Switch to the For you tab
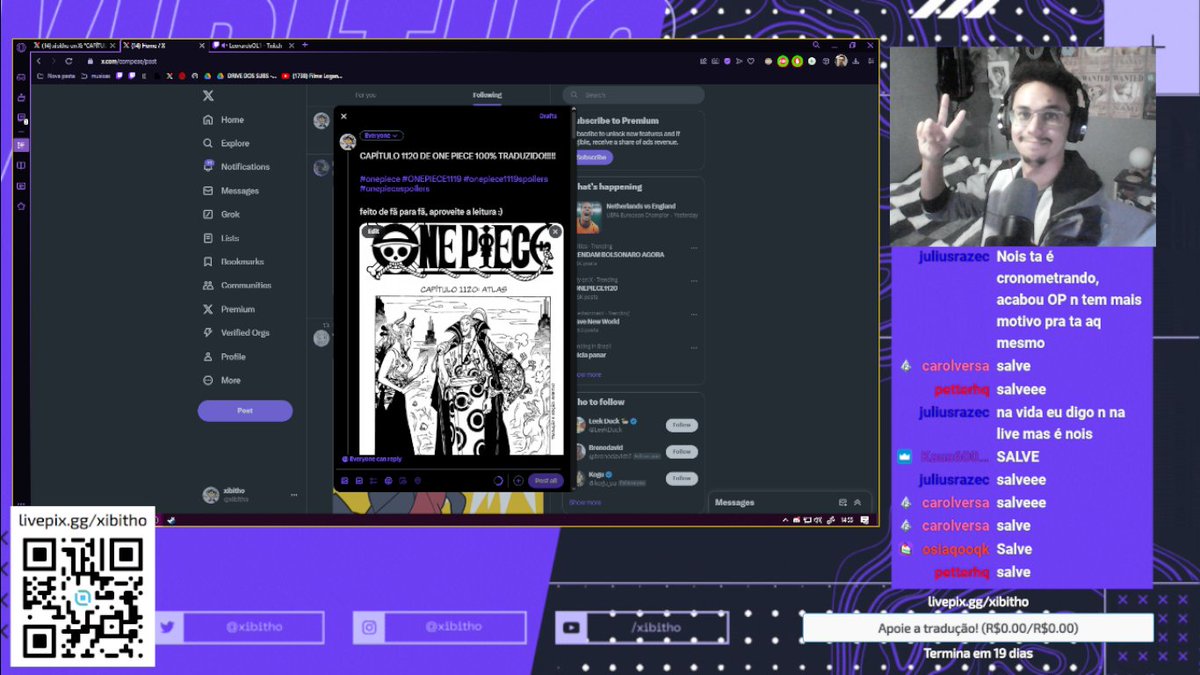 pyautogui.click(x=366, y=95)
